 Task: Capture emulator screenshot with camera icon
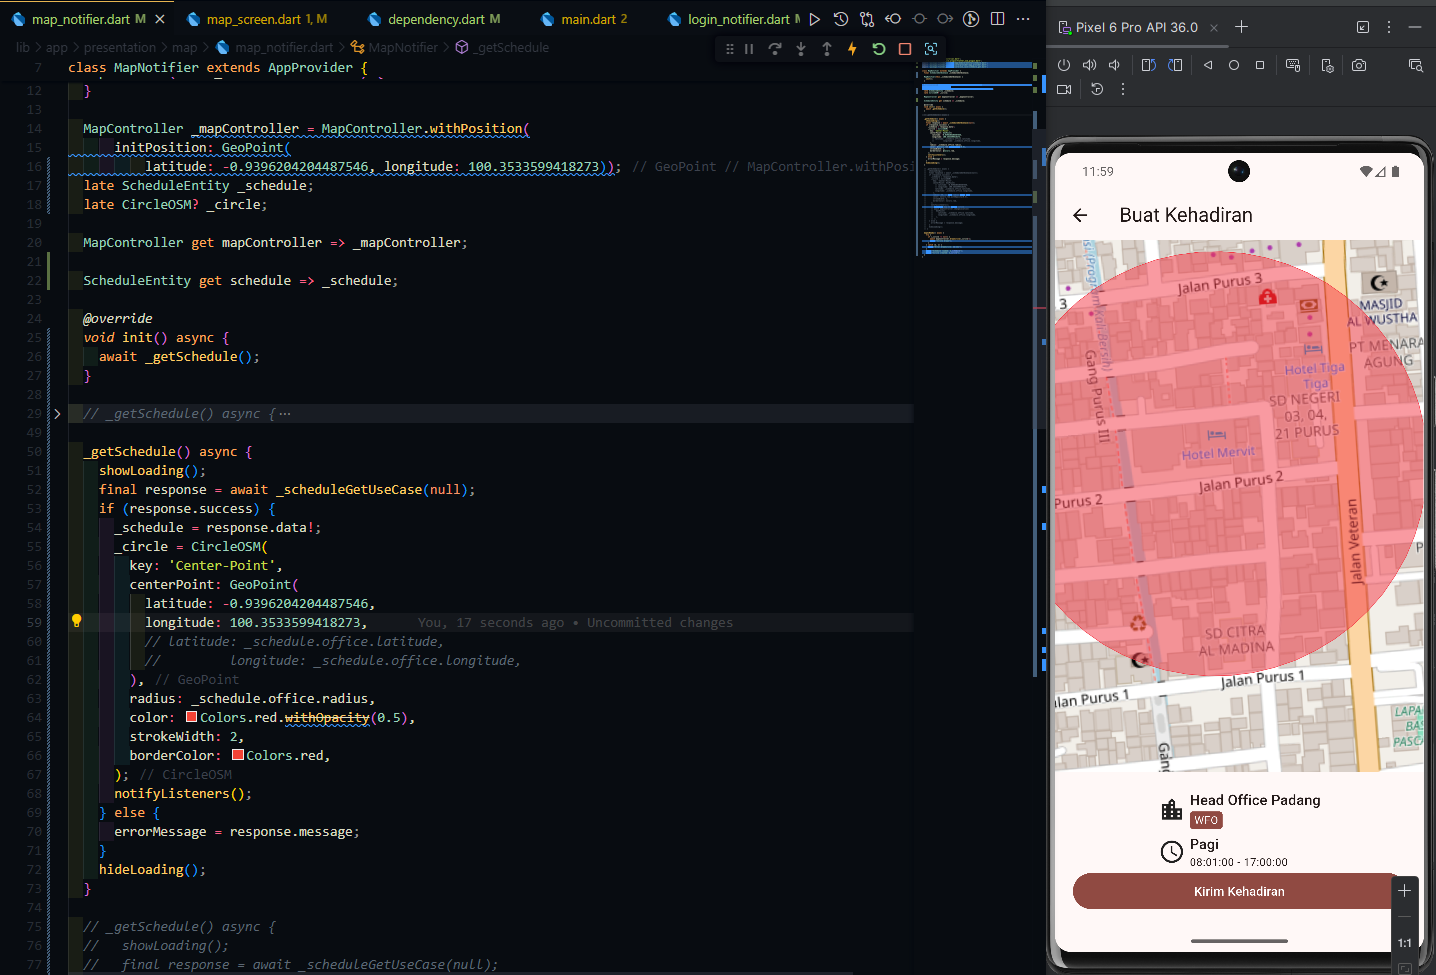click(1358, 64)
